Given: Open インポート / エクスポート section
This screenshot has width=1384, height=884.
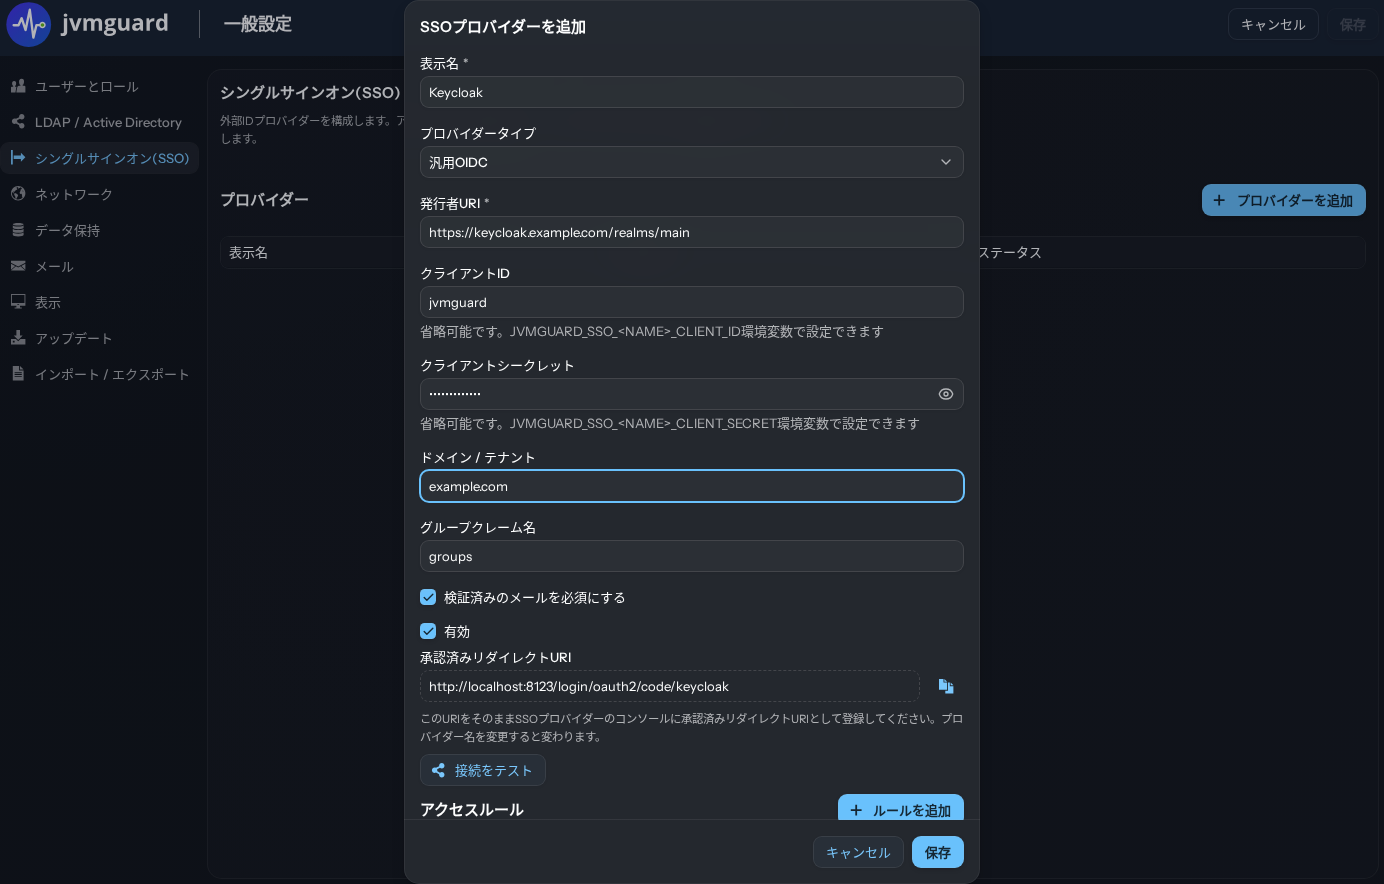Looking at the screenshot, I should [100, 374].
